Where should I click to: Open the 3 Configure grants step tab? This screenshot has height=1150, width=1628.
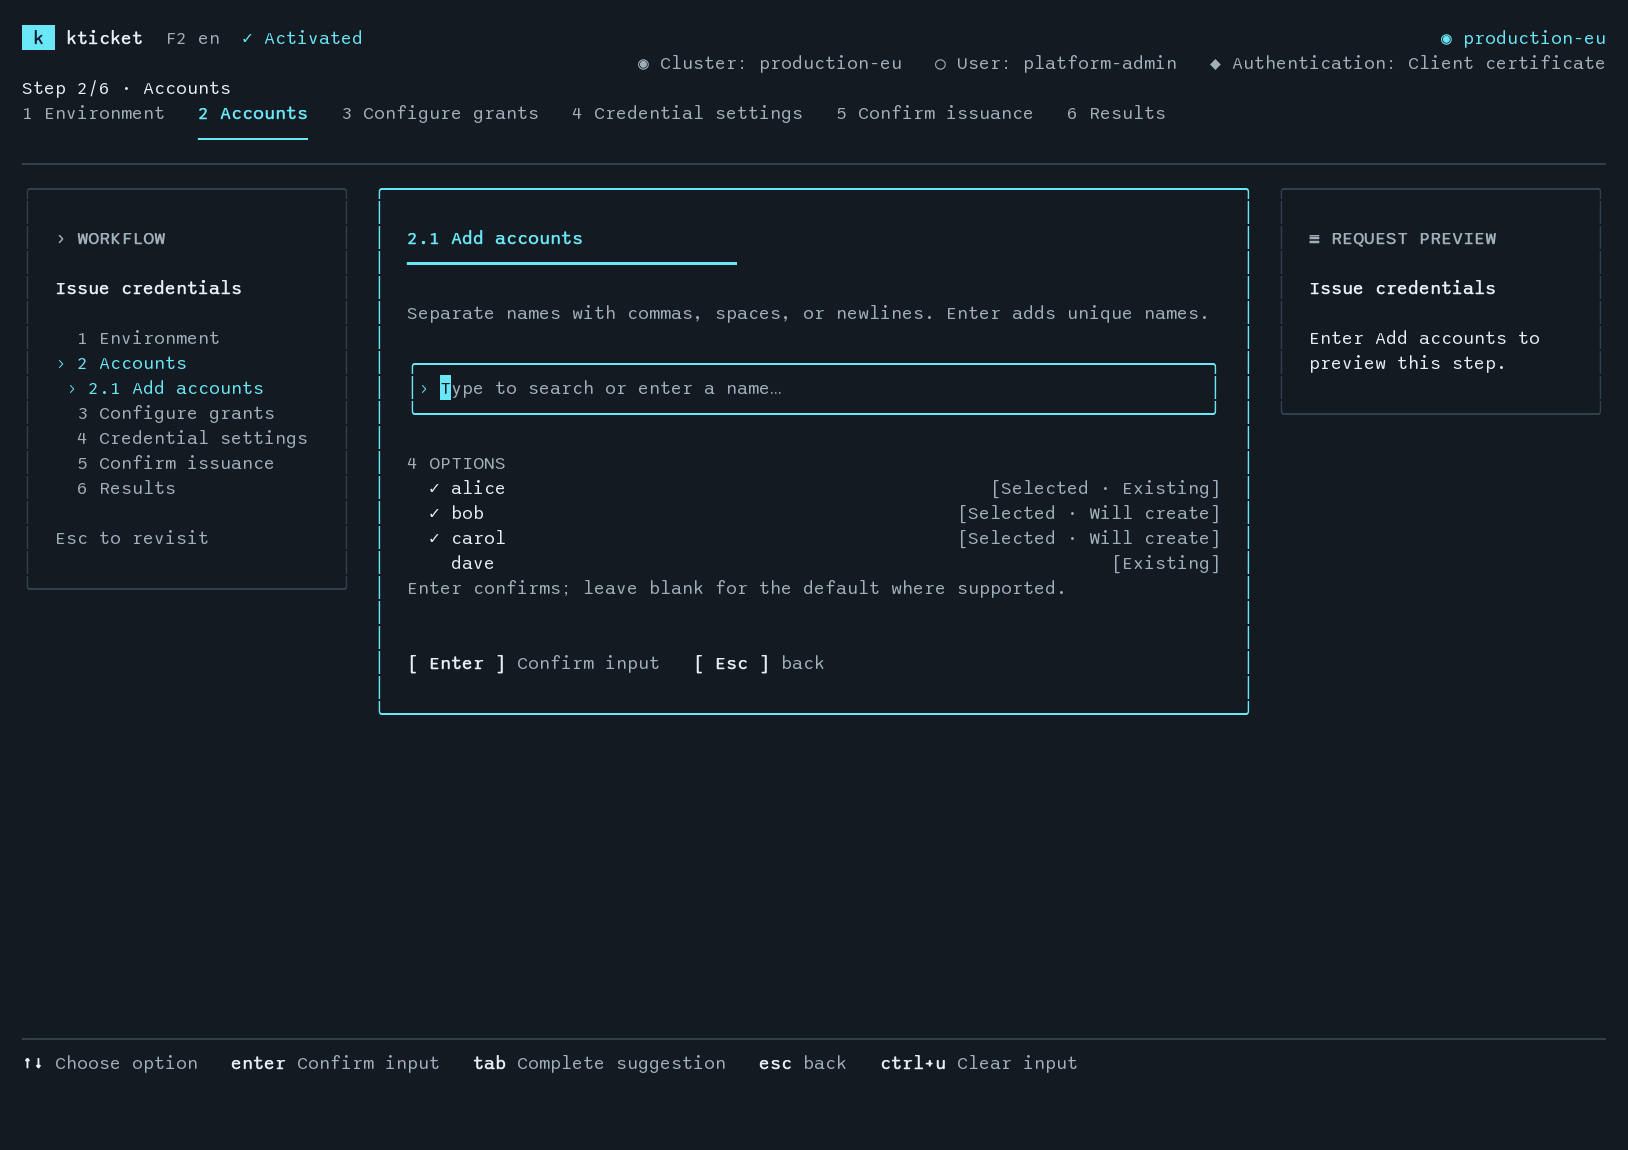[x=440, y=113]
